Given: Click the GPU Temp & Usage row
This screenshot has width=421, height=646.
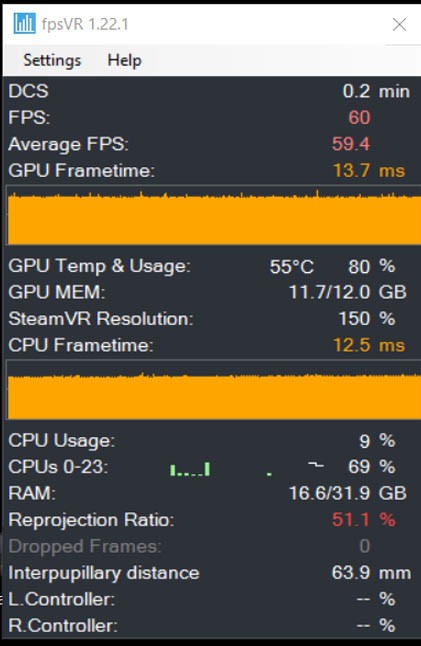Looking at the screenshot, I should 210,266.
